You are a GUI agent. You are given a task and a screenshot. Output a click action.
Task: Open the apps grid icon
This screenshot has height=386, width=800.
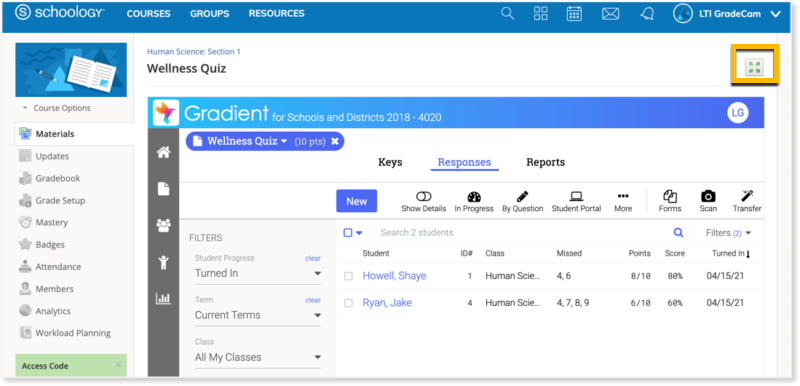(541, 13)
